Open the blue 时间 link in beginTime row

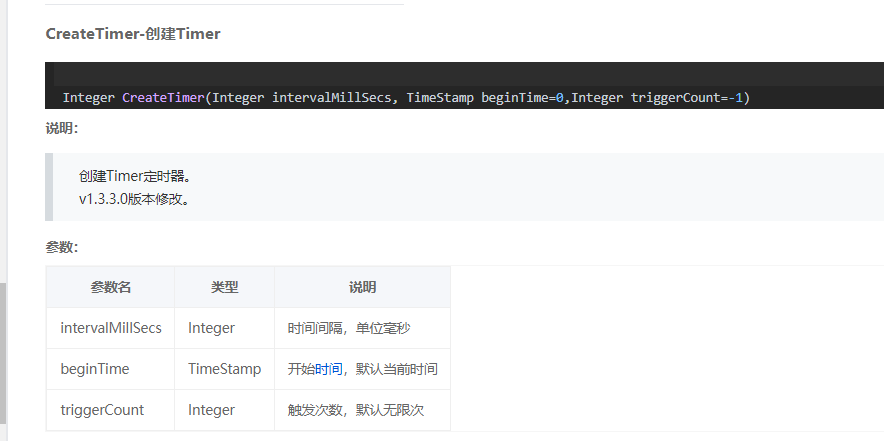(x=328, y=369)
